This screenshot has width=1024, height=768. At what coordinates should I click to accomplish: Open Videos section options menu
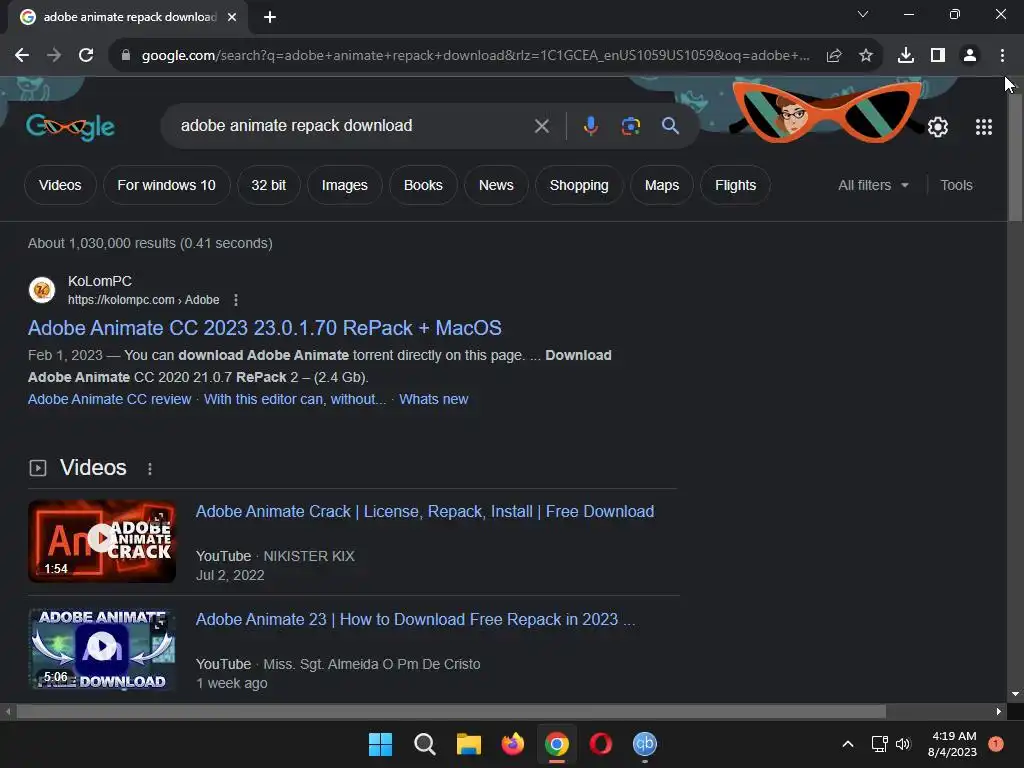click(x=150, y=469)
